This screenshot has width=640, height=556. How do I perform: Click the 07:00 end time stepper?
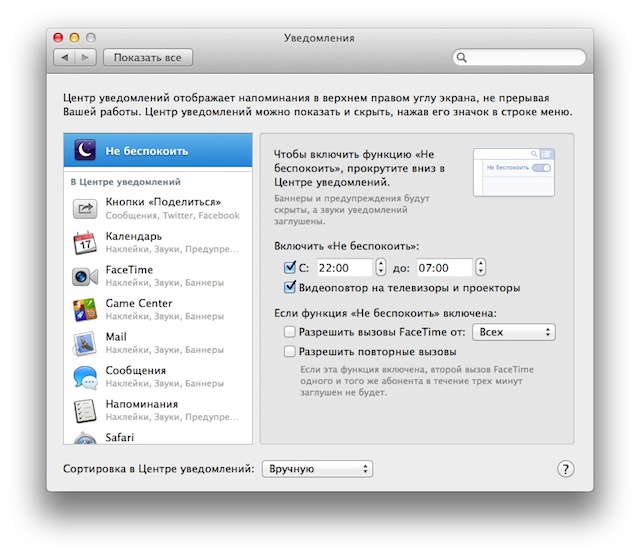tap(480, 267)
